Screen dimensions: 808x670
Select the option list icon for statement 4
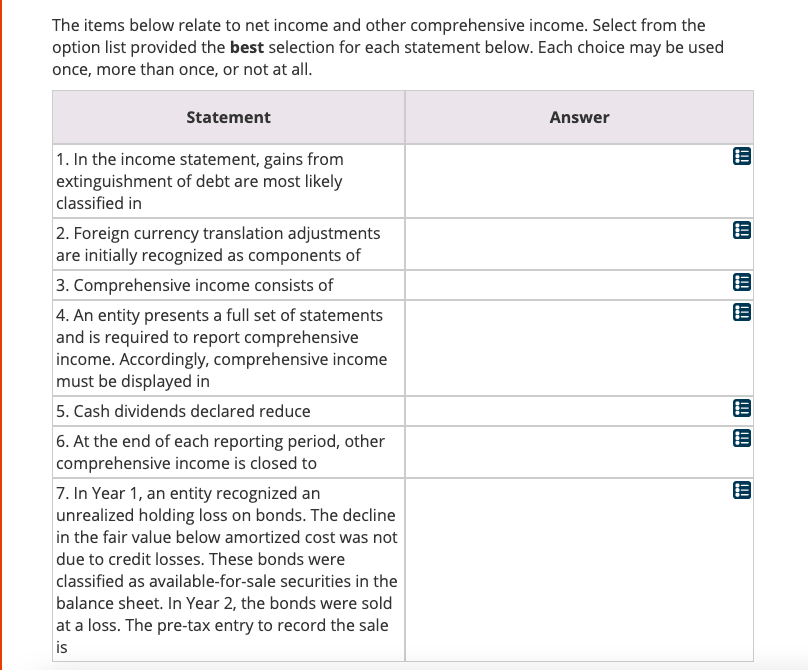(740, 311)
